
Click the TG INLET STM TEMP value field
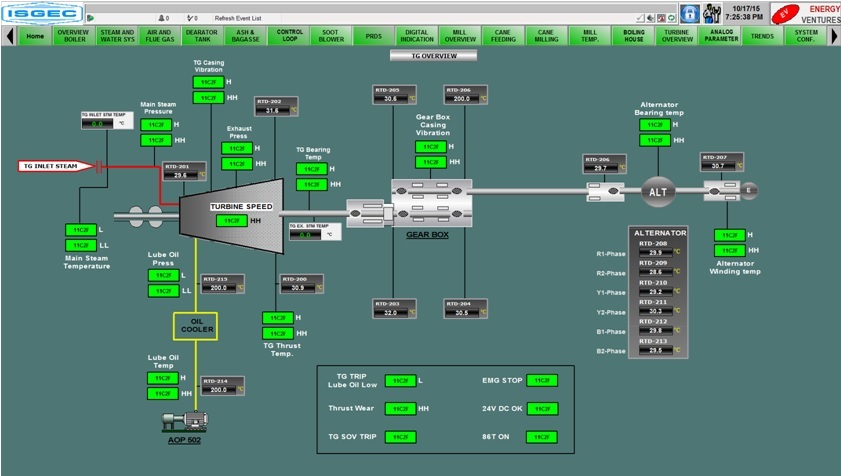[97, 124]
